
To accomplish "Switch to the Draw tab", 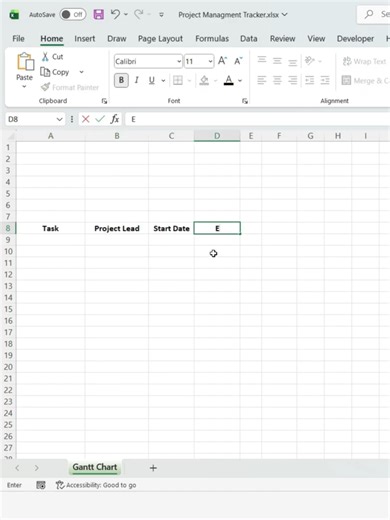I will click(117, 39).
